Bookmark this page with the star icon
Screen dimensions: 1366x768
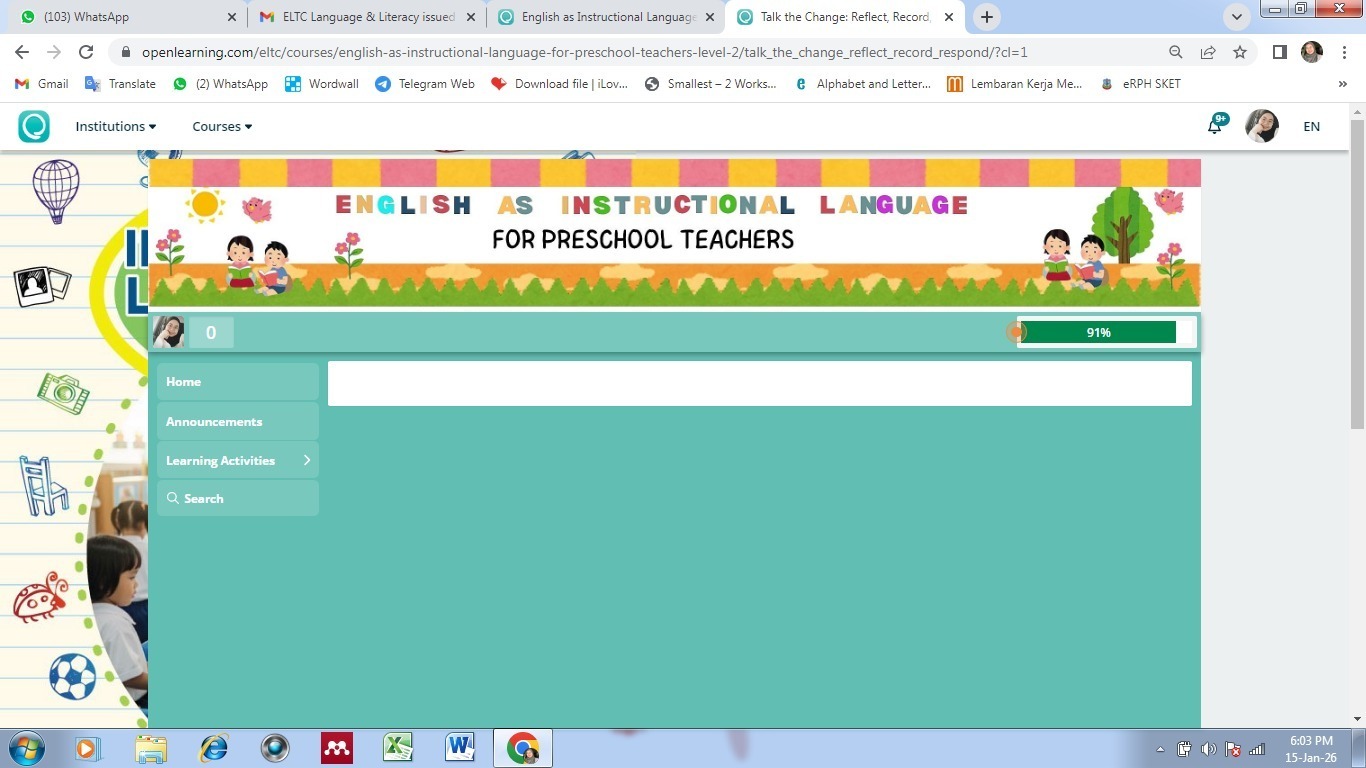tap(1240, 52)
